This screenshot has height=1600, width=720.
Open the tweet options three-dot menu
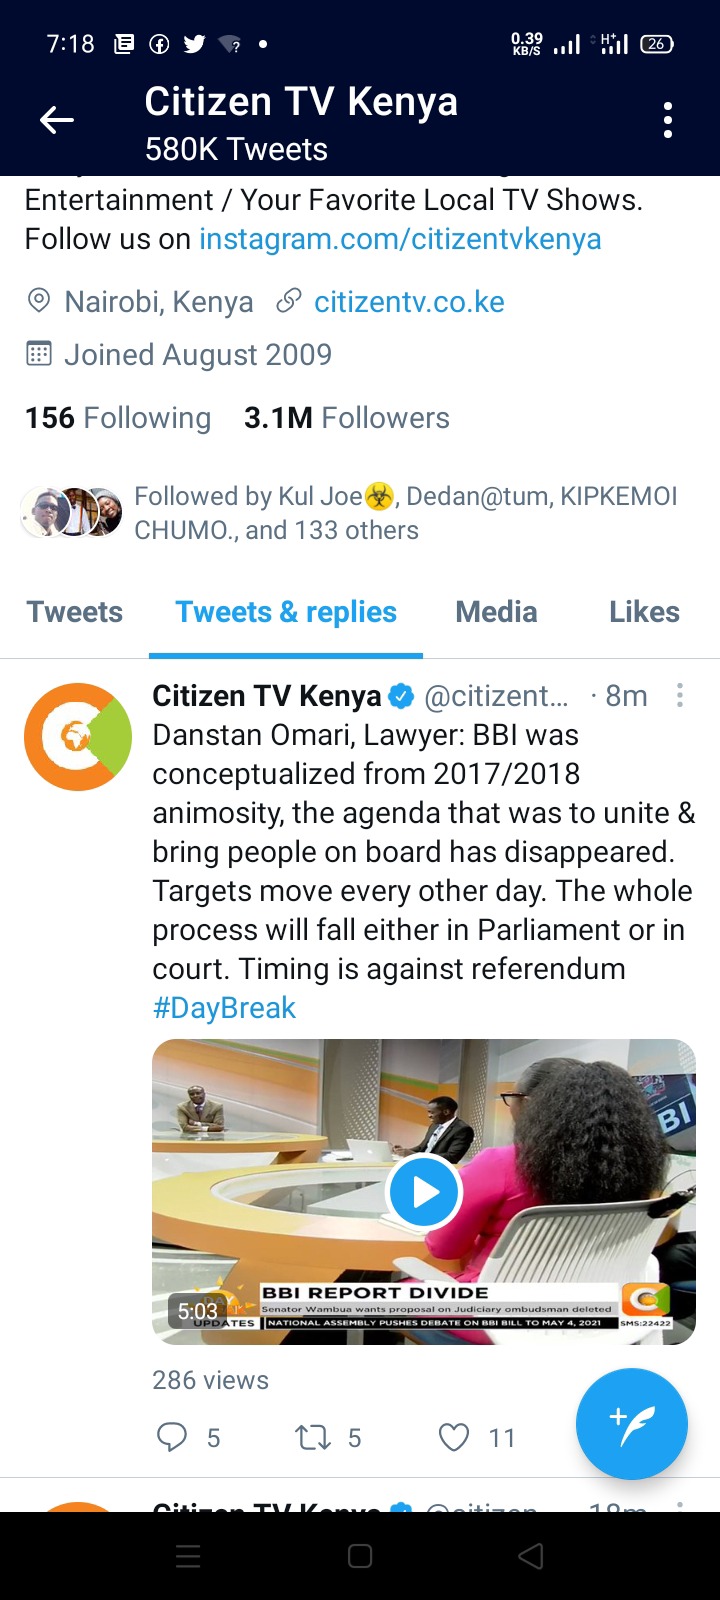[x=680, y=695]
